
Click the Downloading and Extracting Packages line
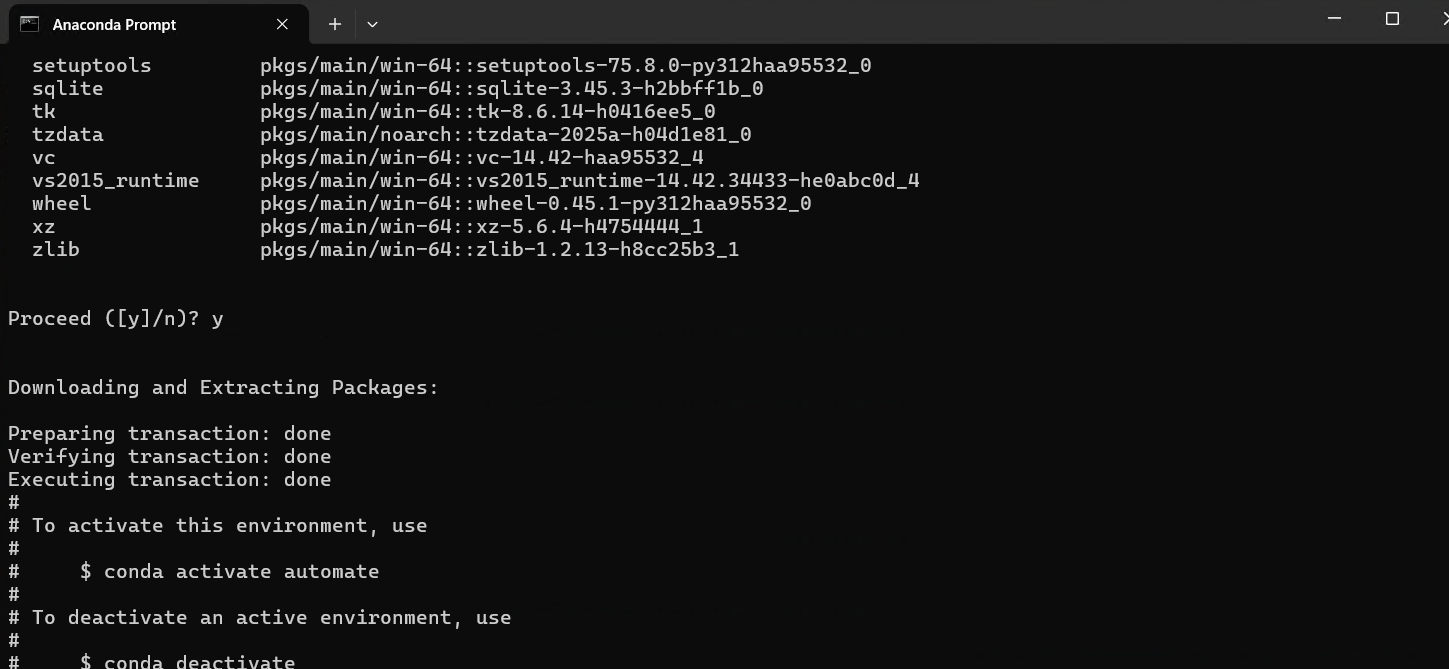pyautogui.click(x=224, y=388)
